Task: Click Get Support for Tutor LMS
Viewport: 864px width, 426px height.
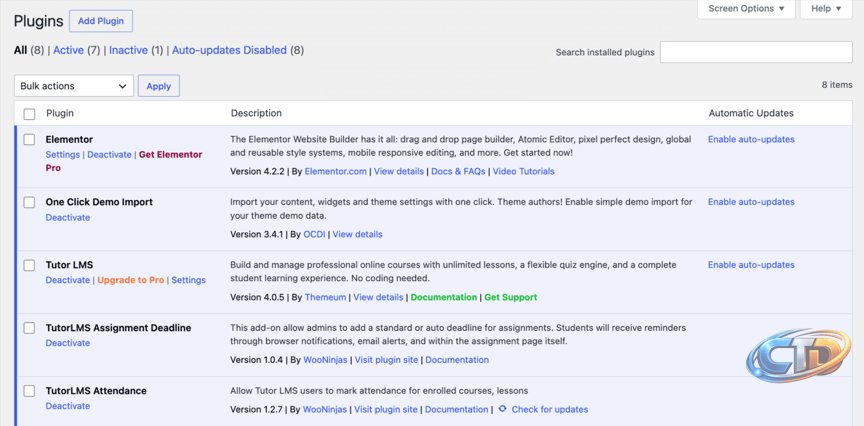Action: click(511, 297)
